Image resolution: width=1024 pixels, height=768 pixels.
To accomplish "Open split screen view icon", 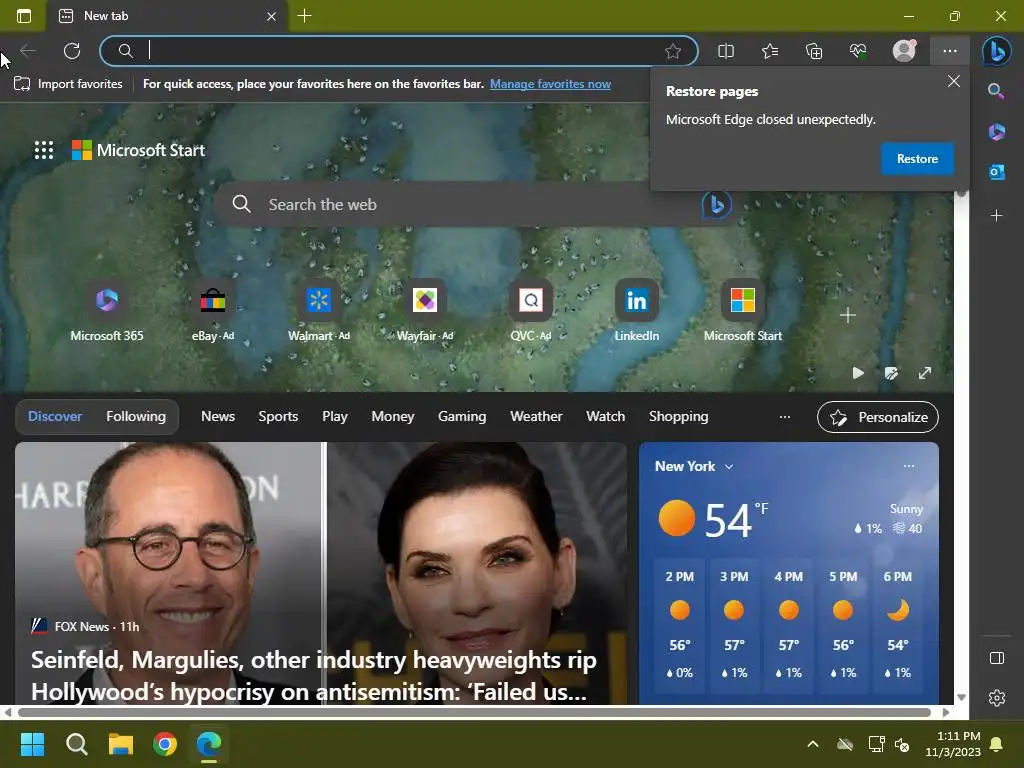I will click(726, 51).
